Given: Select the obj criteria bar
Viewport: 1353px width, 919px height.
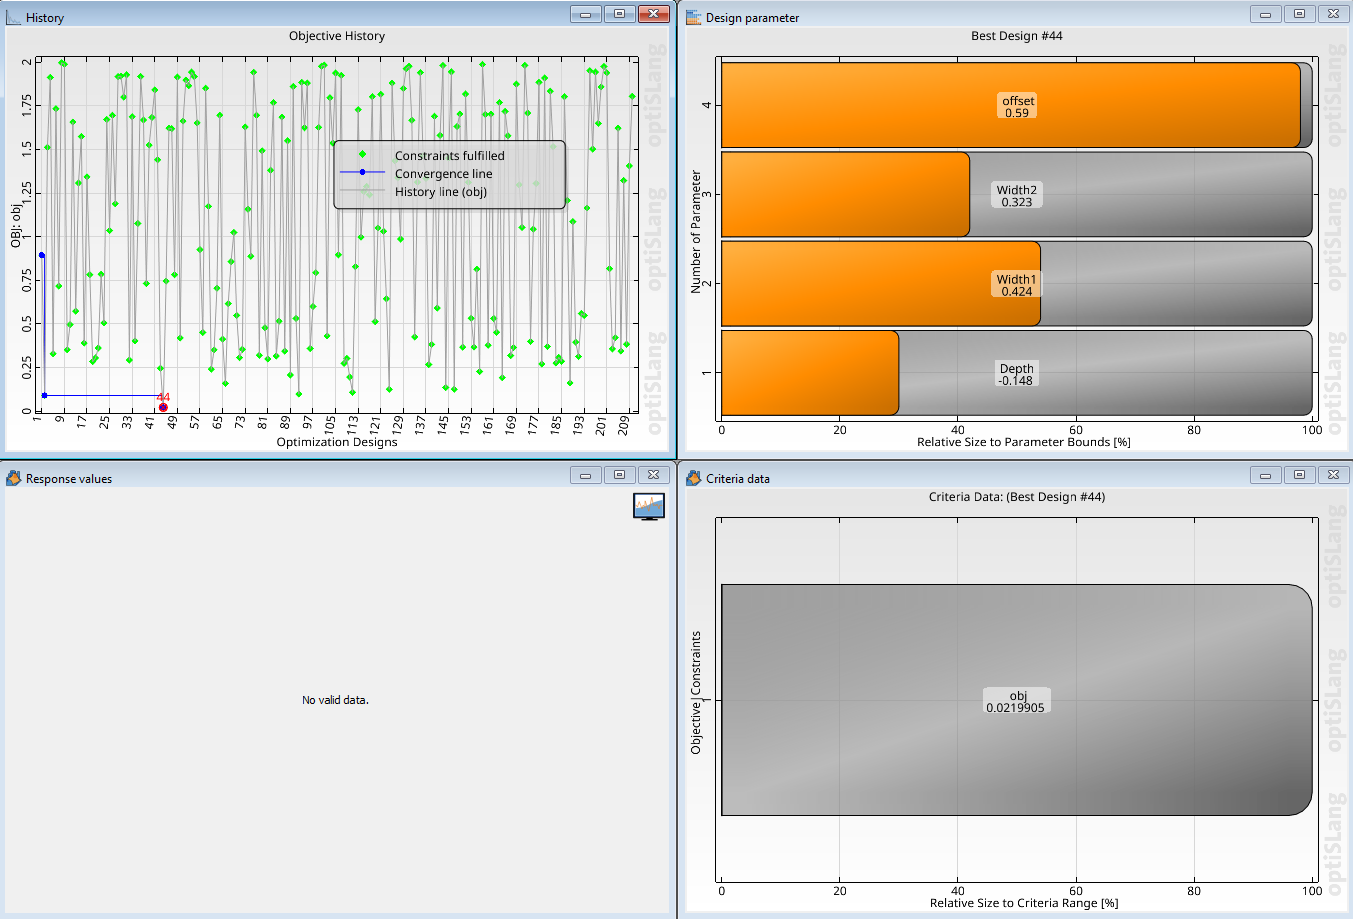Looking at the screenshot, I should (1015, 701).
